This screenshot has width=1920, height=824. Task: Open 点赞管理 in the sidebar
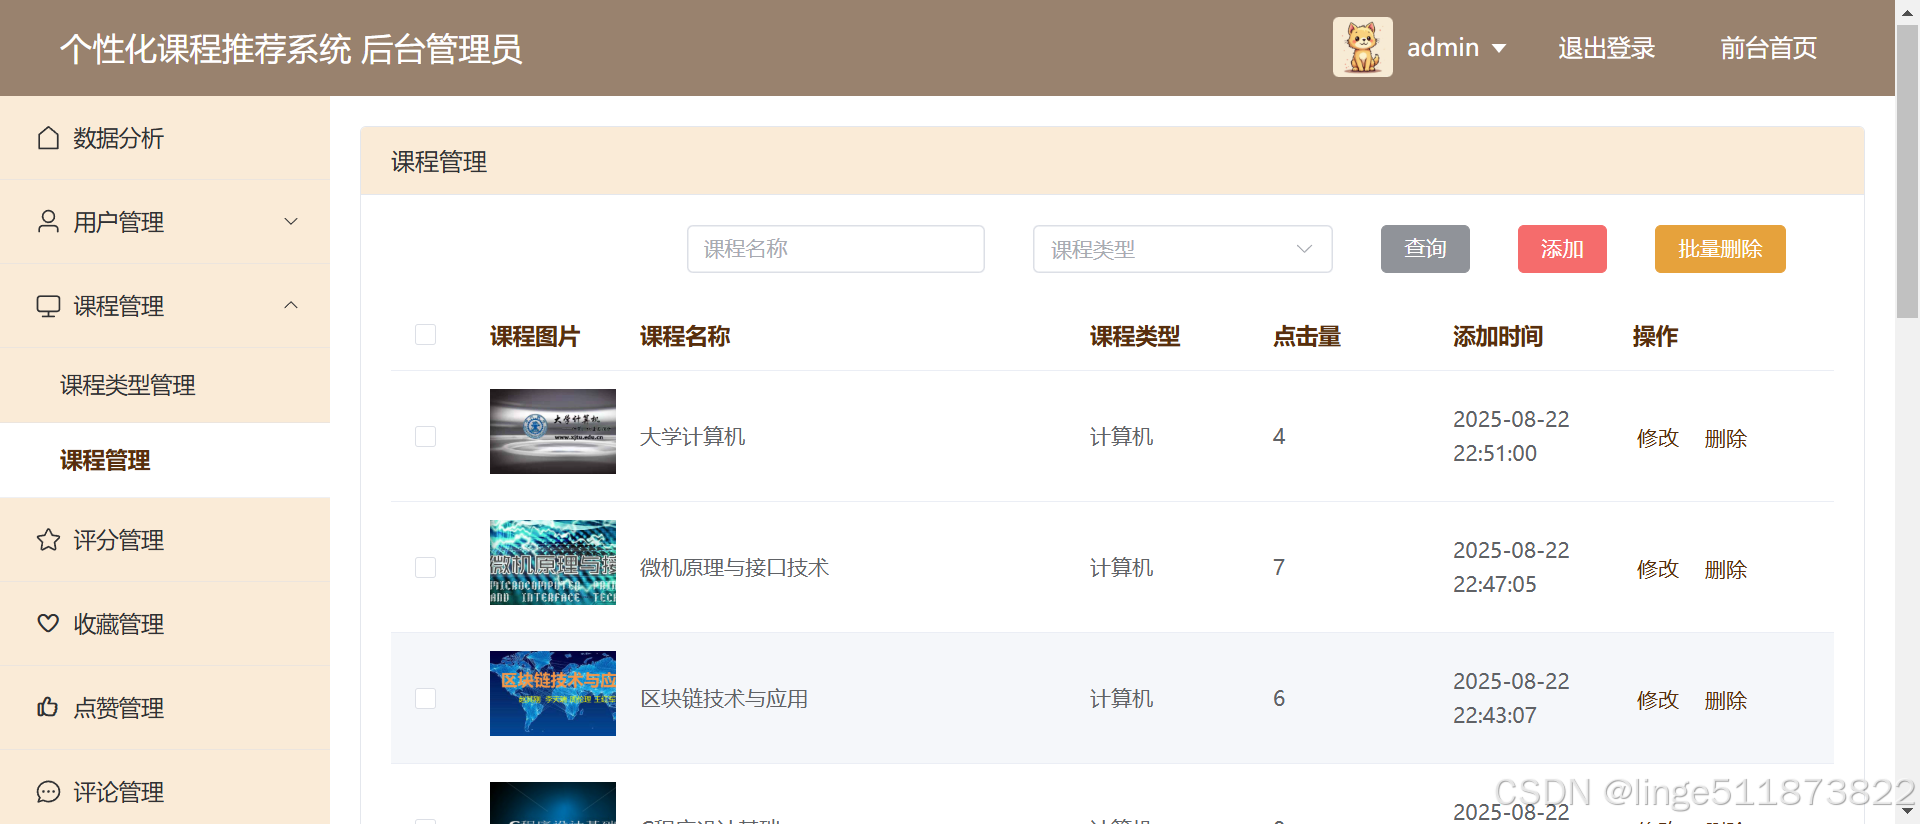[x=165, y=708]
